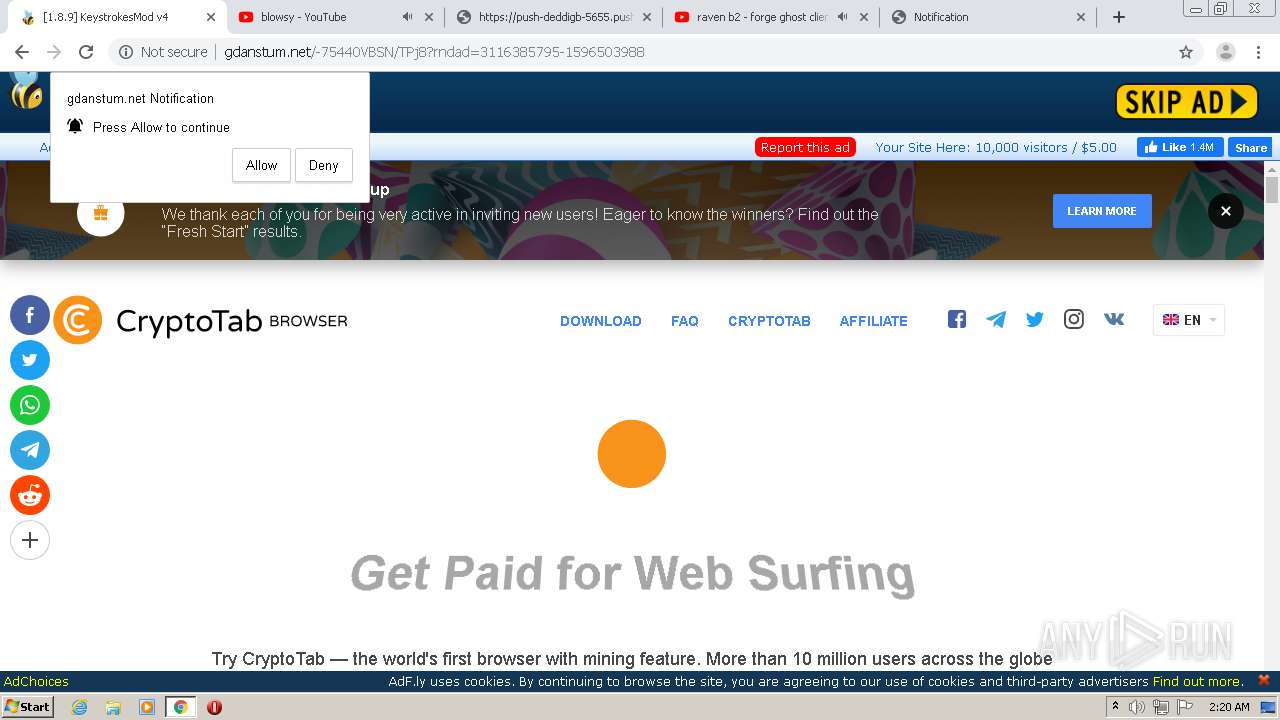Allow gdanstum.net notifications
This screenshot has width=1280, height=720.
point(261,165)
